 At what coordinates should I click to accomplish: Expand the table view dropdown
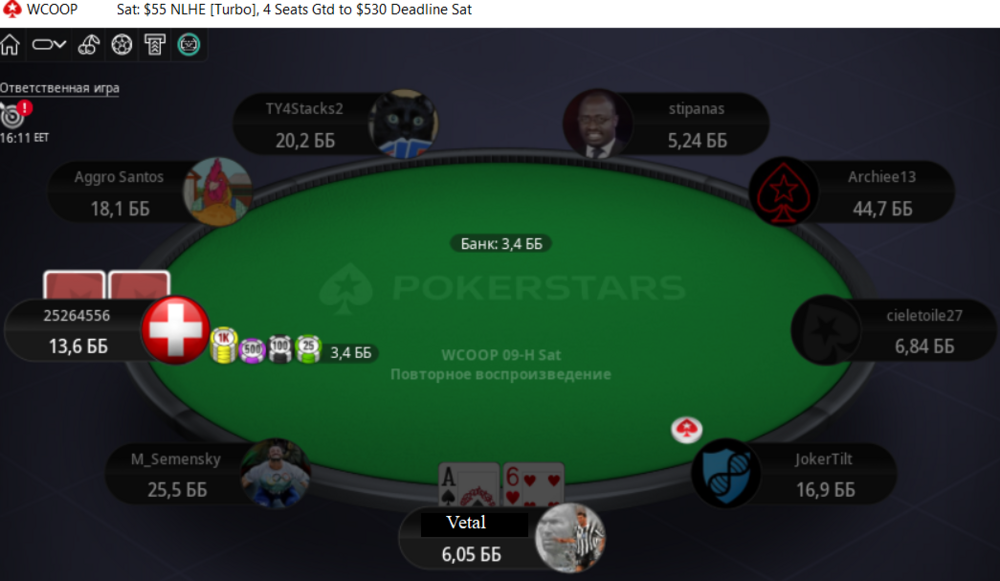click(x=49, y=45)
